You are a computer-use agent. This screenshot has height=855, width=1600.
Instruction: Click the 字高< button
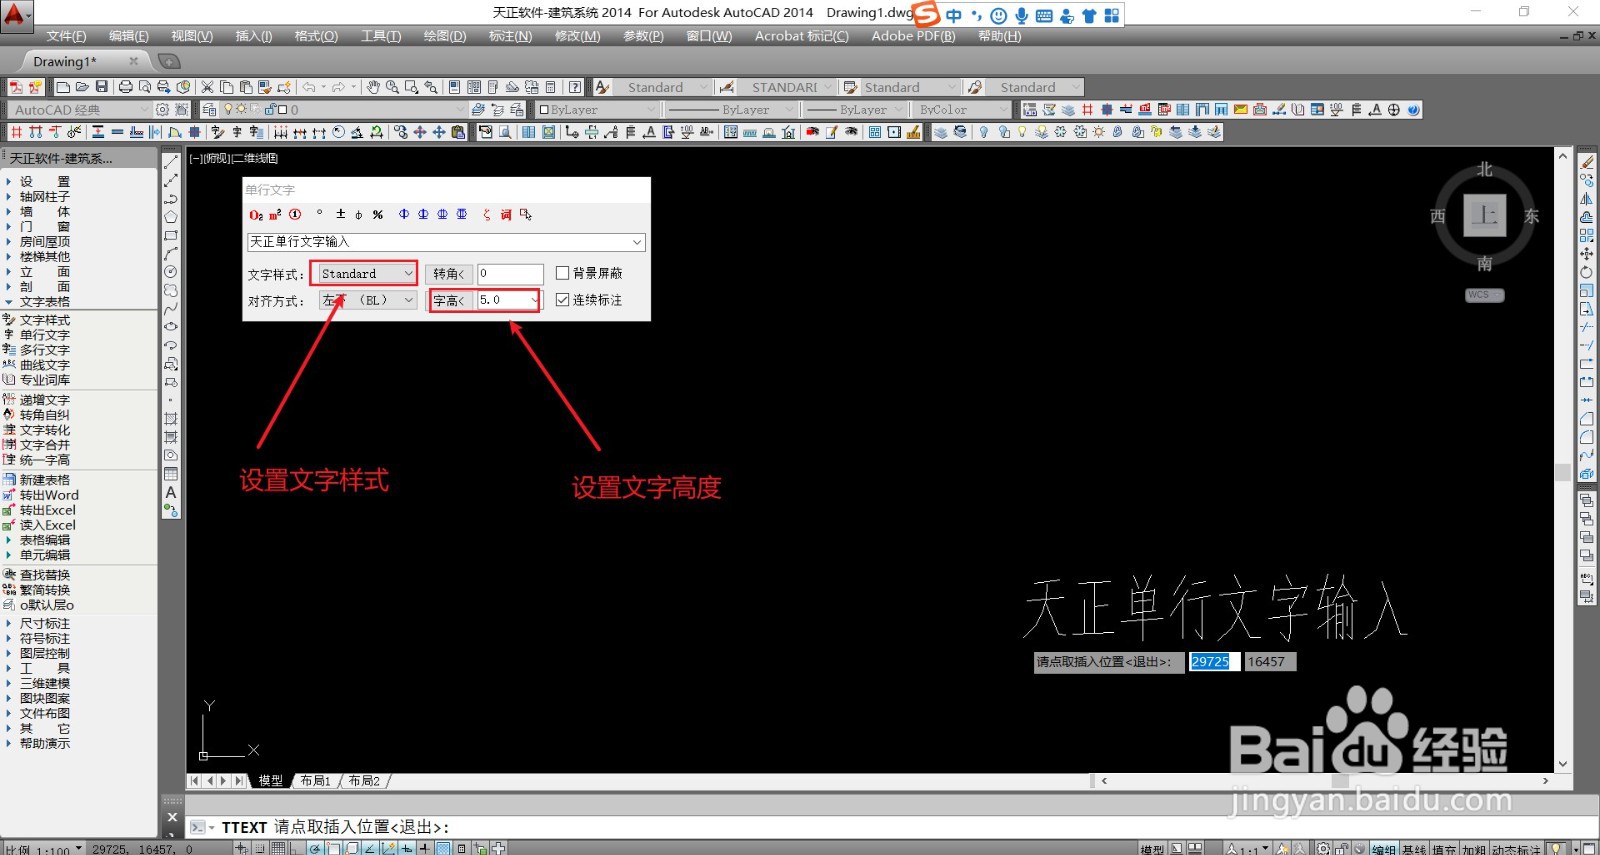pyautogui.click(x=448, y=300)
